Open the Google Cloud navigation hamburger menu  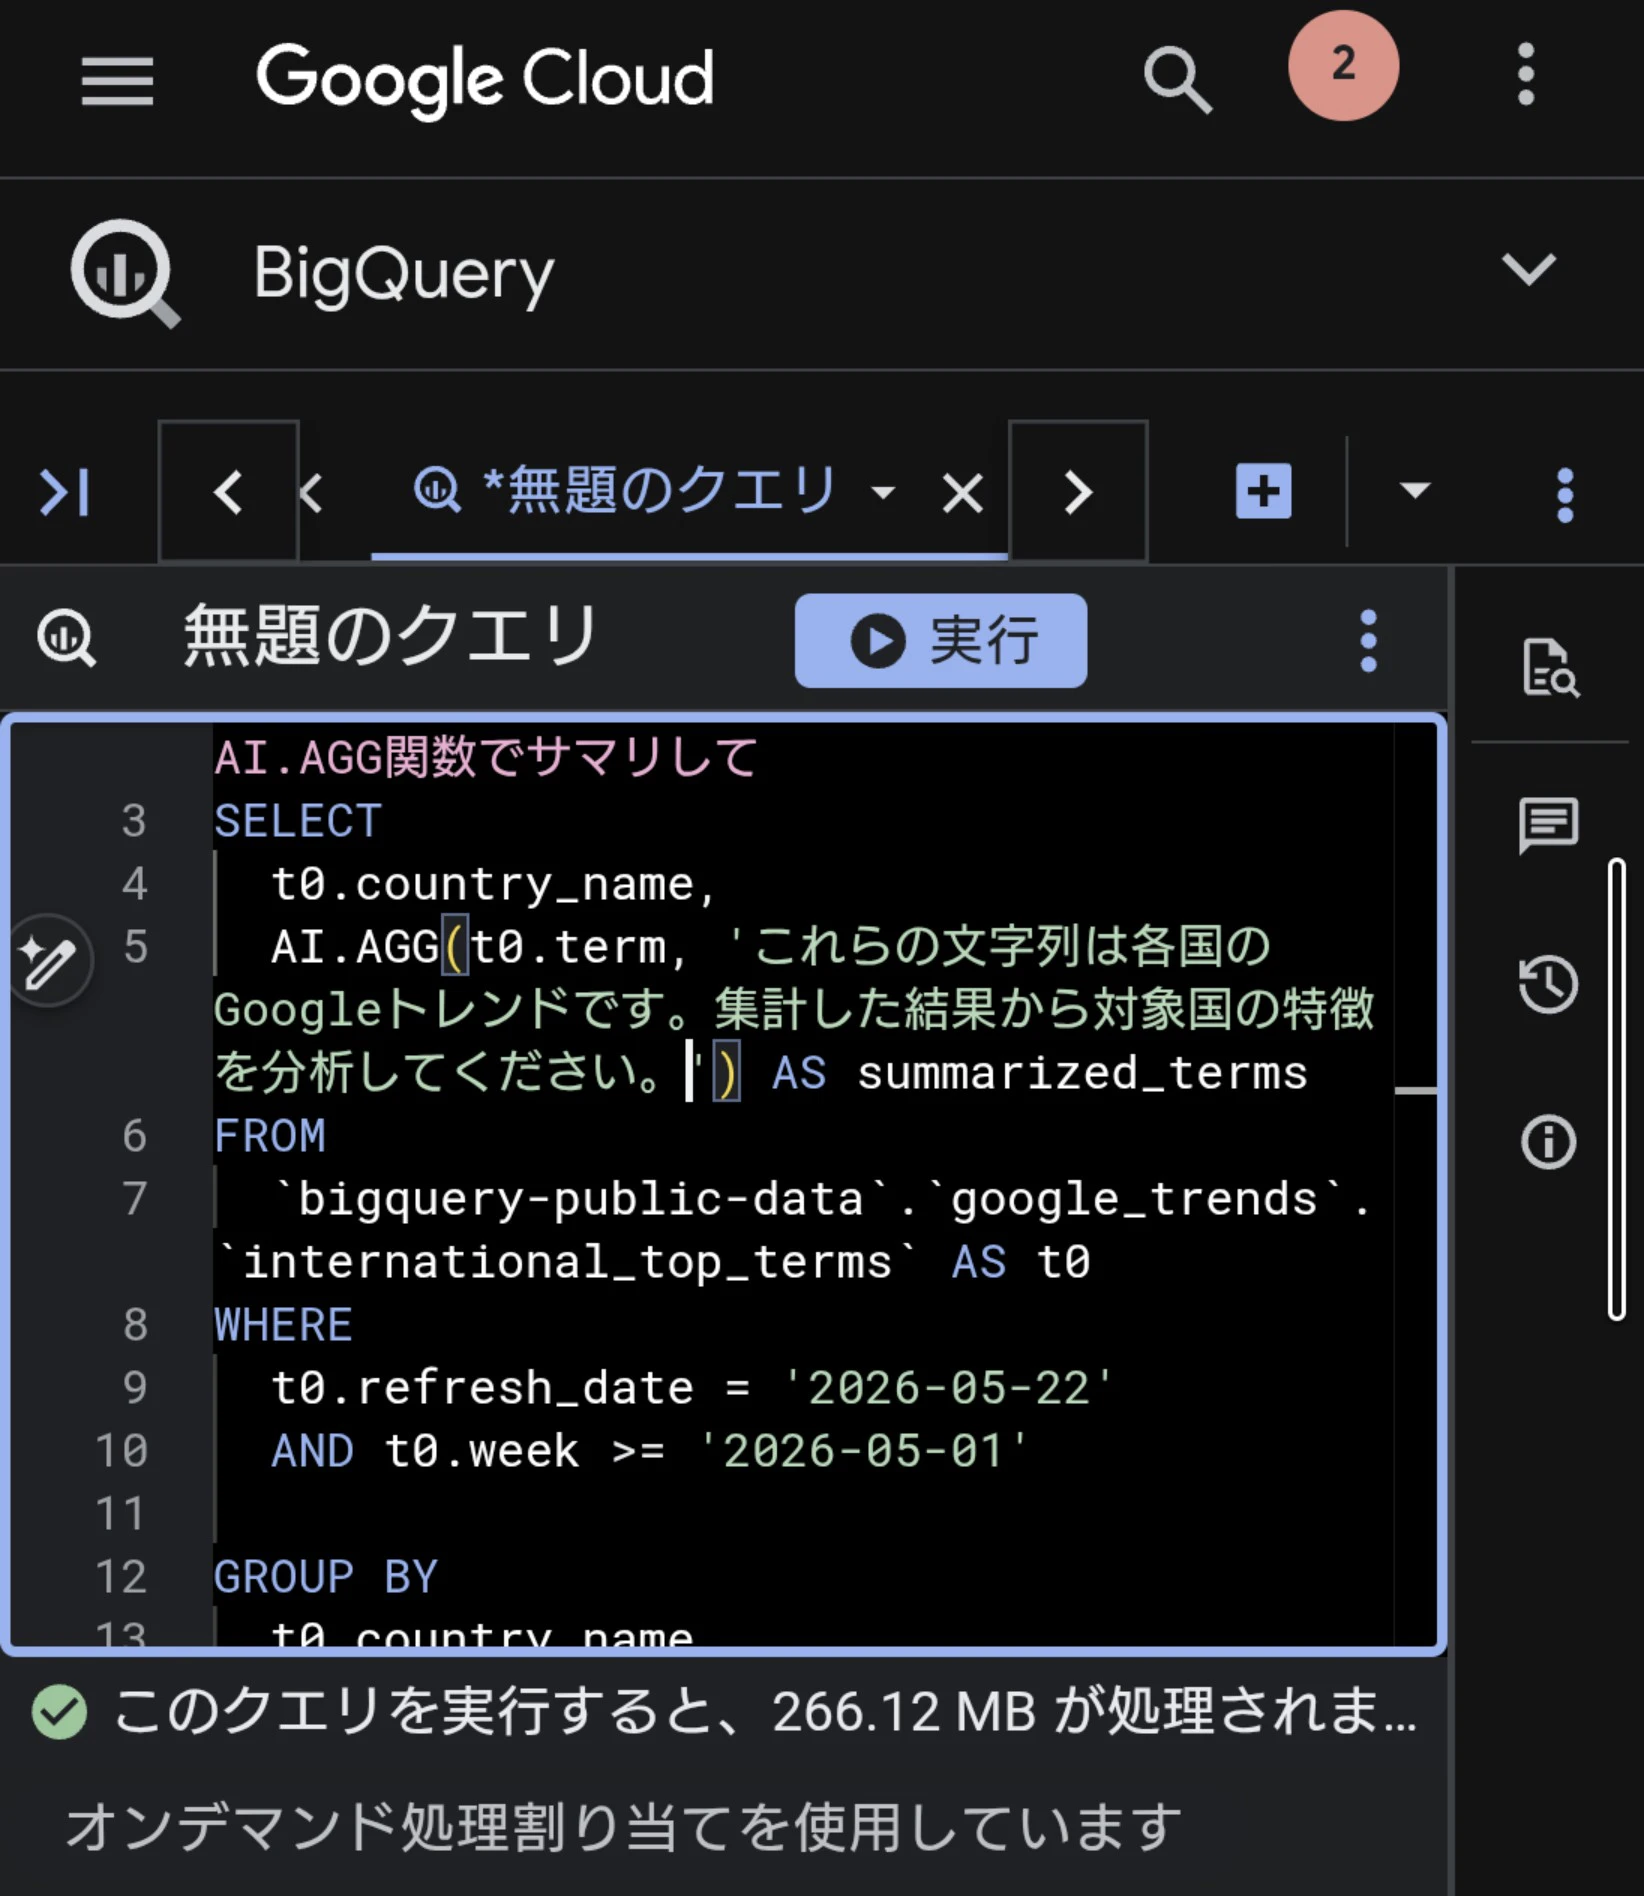click(x=117, y=80)
